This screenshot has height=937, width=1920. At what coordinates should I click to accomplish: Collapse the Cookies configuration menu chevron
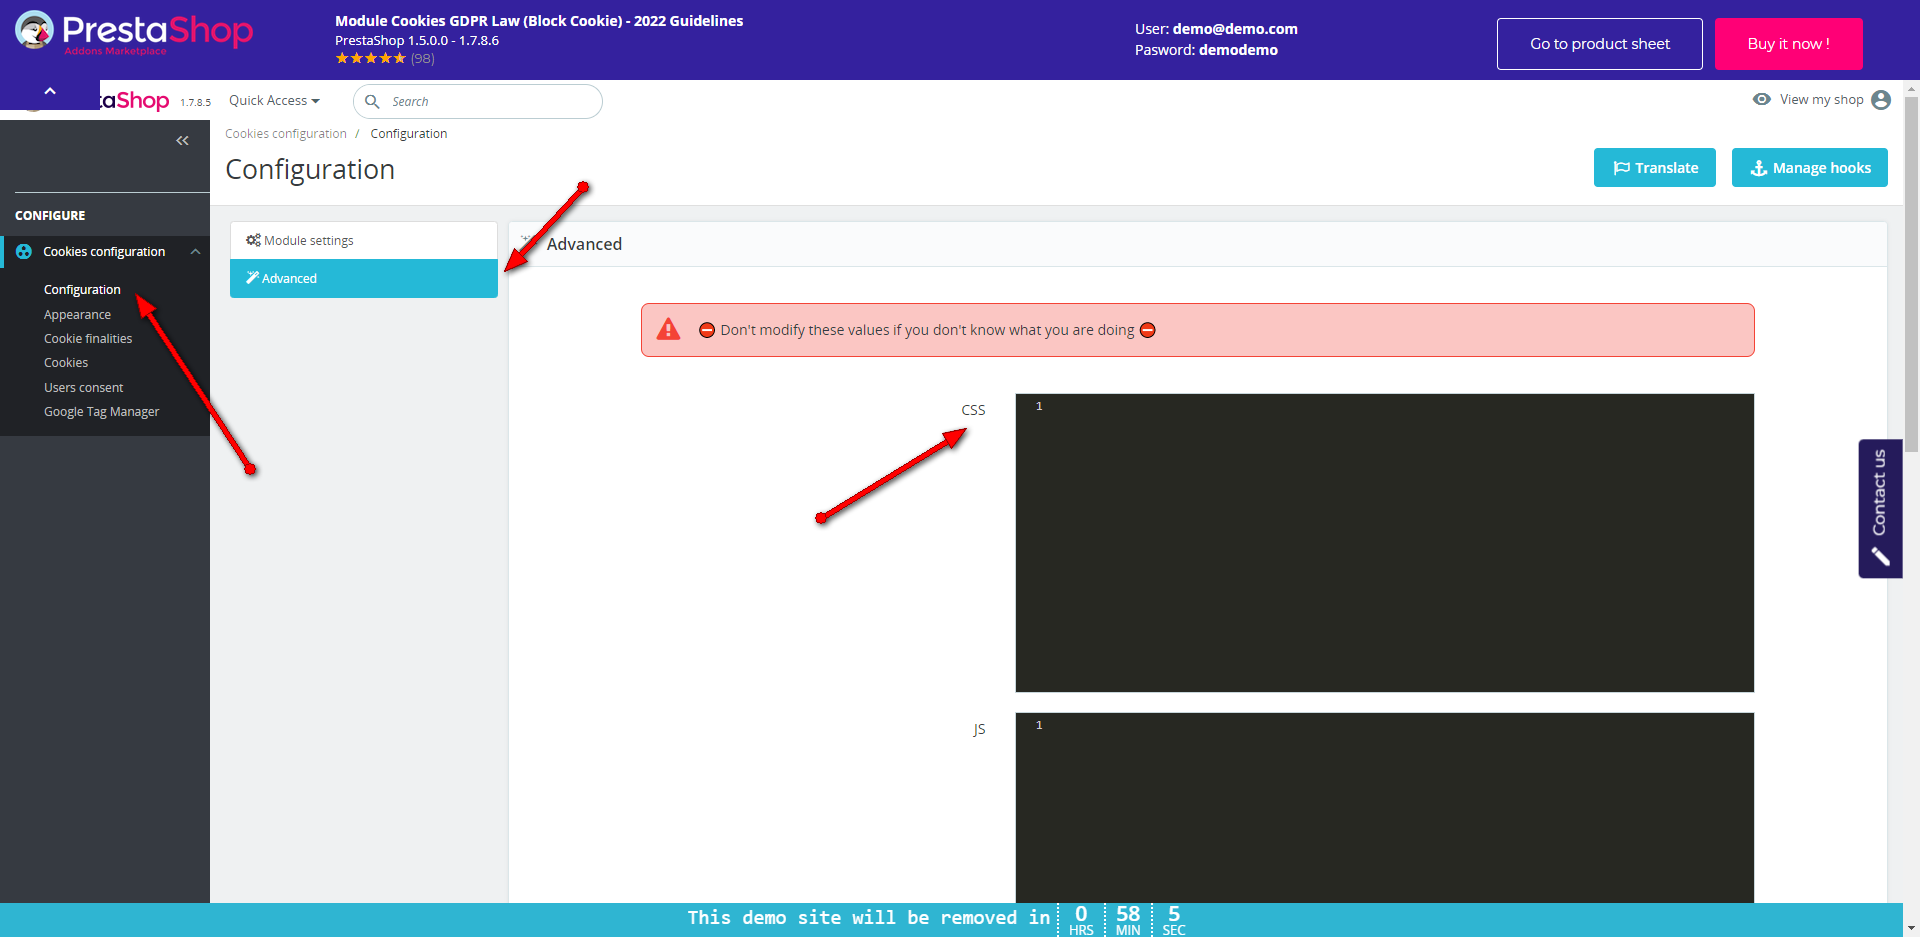(195, 252)
